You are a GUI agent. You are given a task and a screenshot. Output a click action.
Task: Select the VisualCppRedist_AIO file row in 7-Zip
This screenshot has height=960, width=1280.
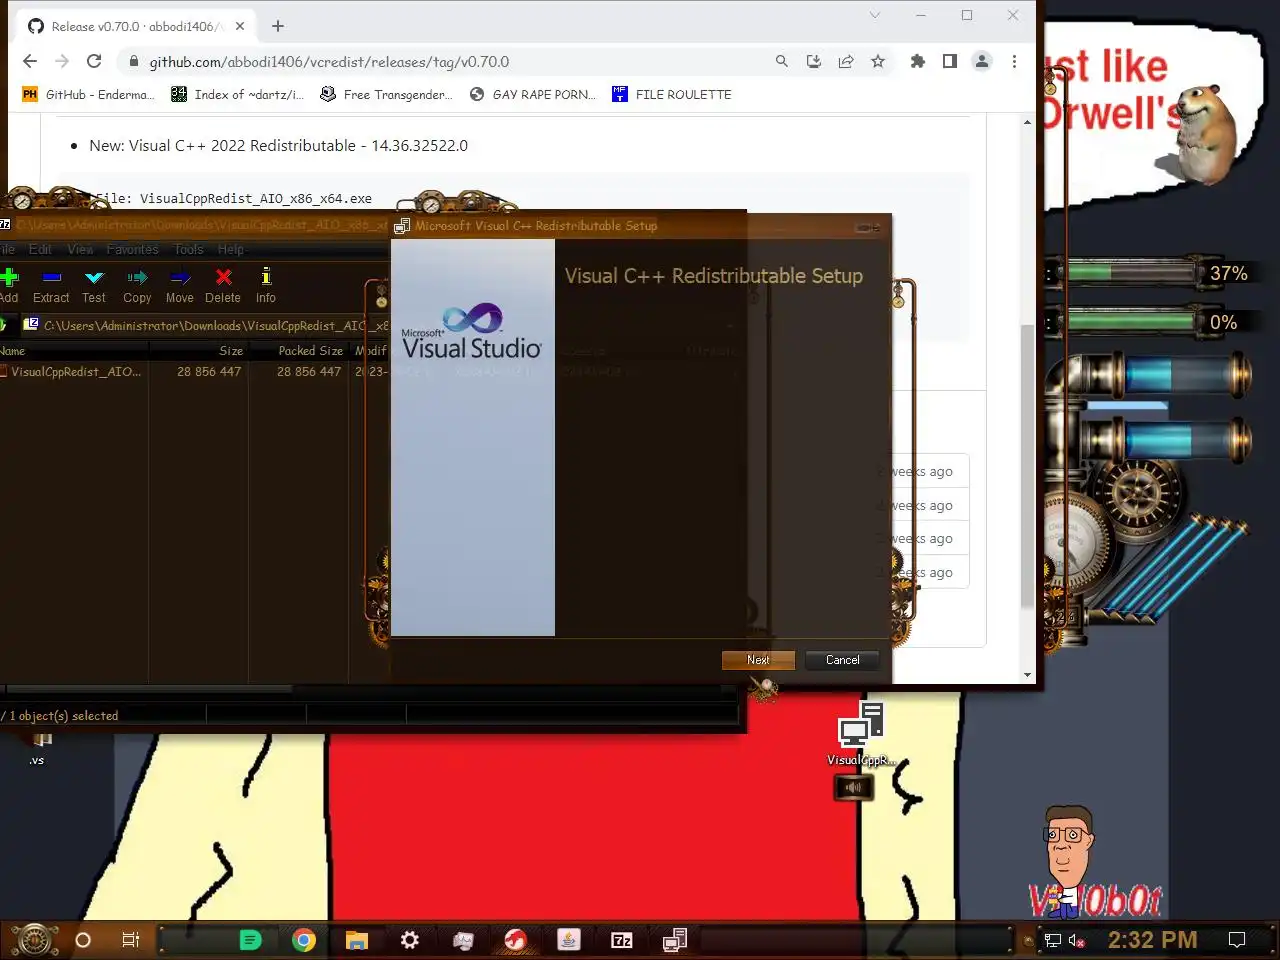195,371
